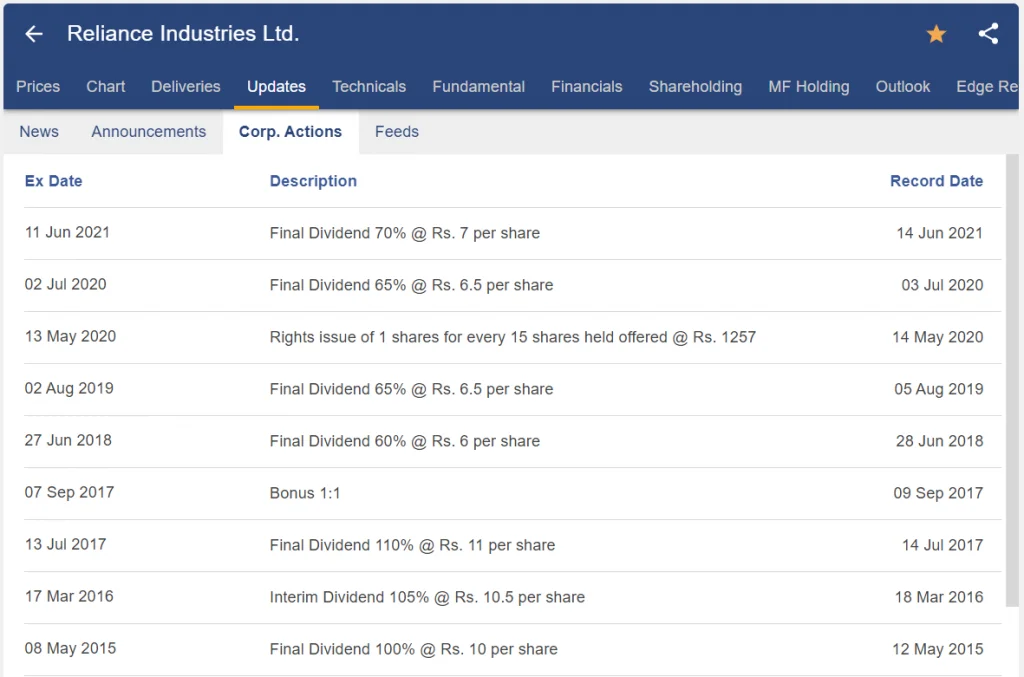Select the Corp. Actions sub-tab
Viewport: 1024px width, 677px height.
tap(291, 132)
